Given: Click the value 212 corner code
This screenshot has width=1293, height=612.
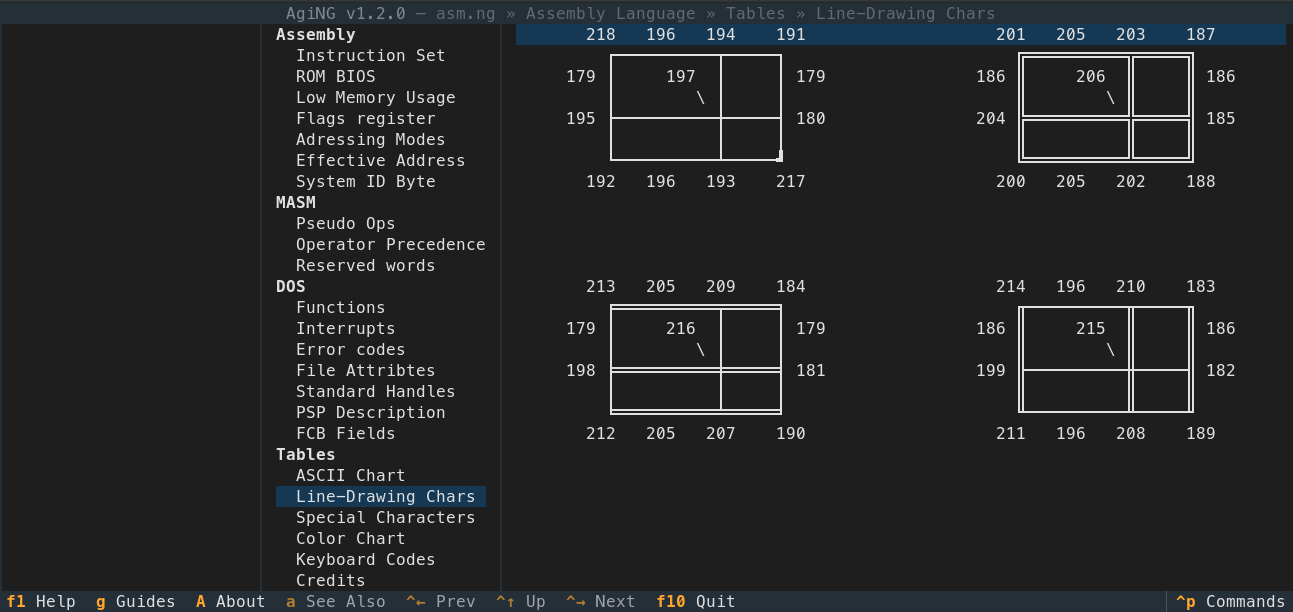Looking at the screenshot, I should pos(601,434).
